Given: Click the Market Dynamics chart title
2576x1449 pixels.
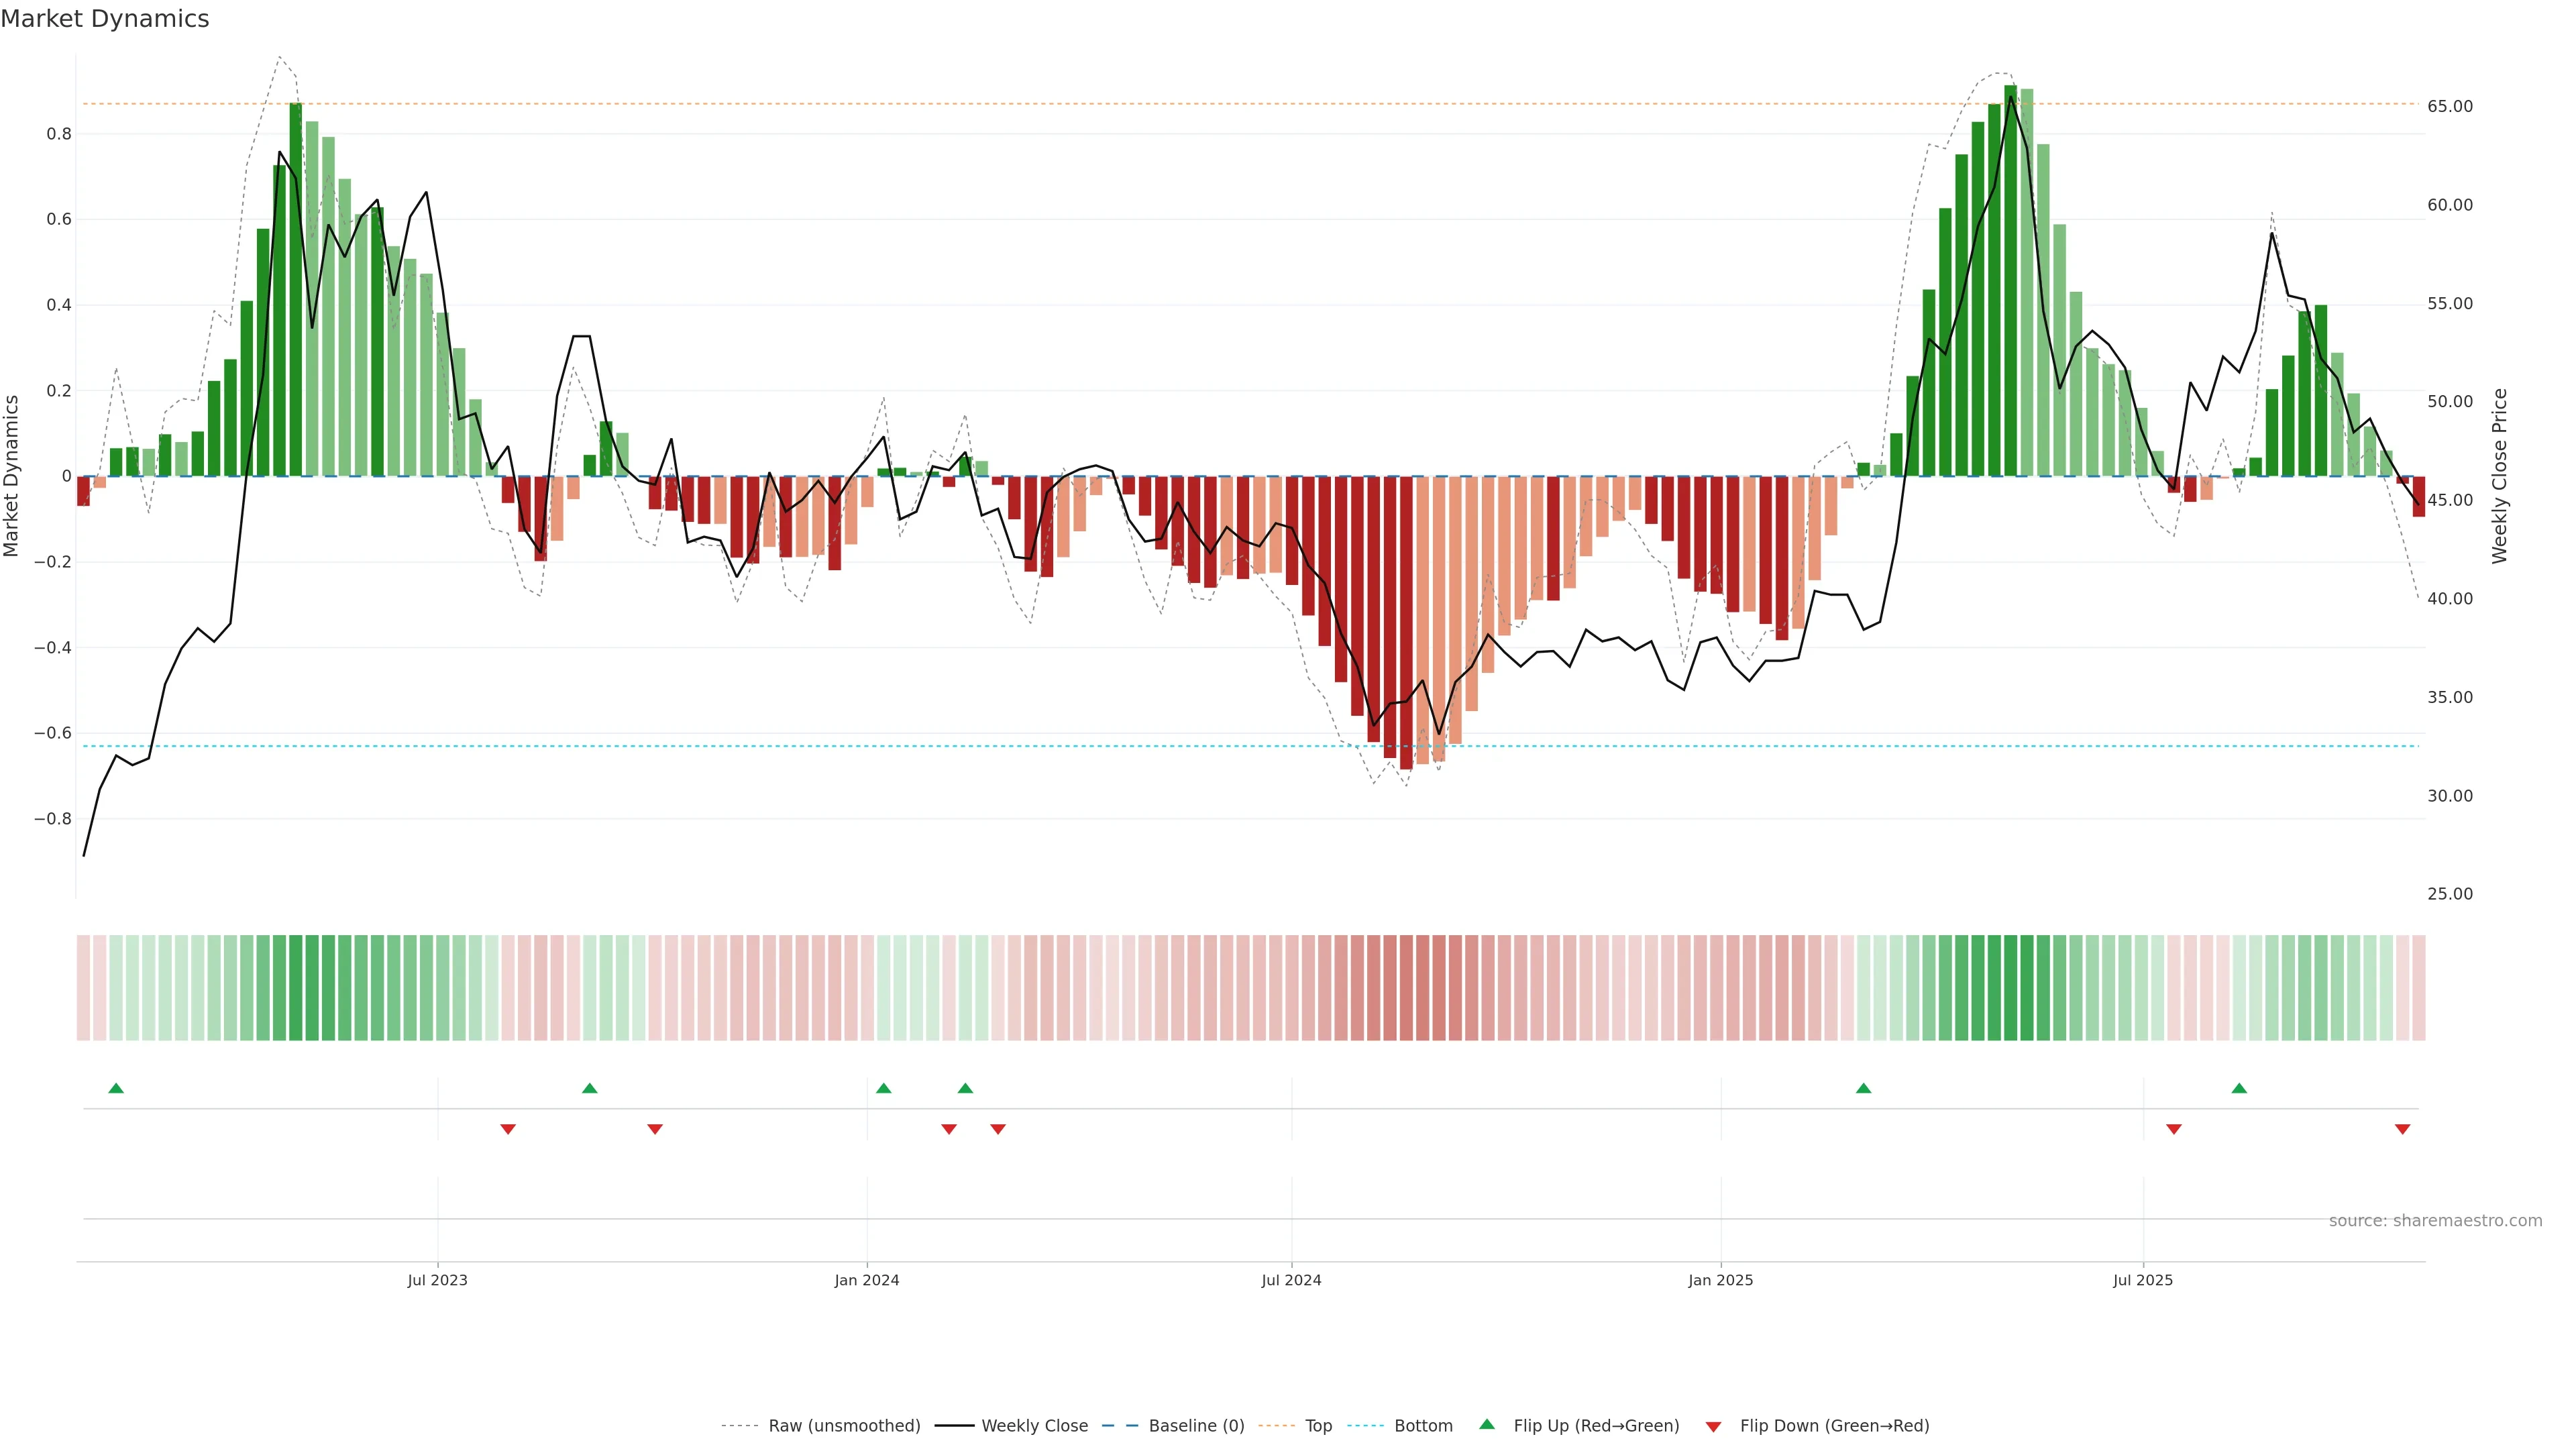Looking at the screenshot, I should point(105,19).
